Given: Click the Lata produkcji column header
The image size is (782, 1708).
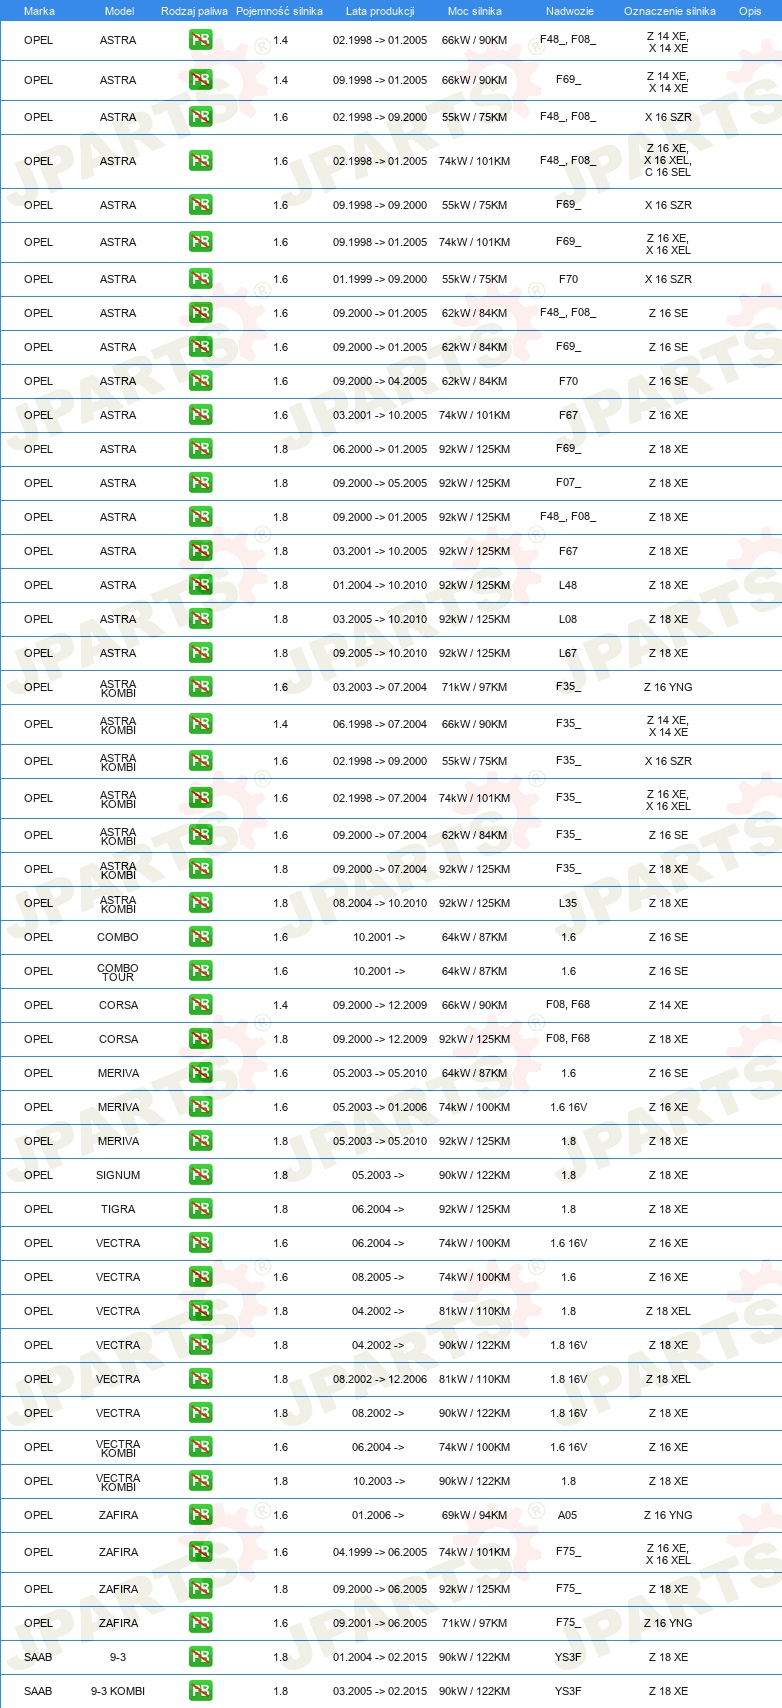Looking at the screenshot, I should pyautogui.click(x=380, y=11).
